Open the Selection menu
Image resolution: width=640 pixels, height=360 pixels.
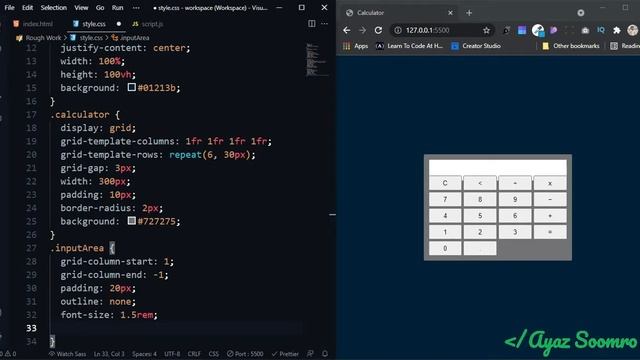point(53,8)
